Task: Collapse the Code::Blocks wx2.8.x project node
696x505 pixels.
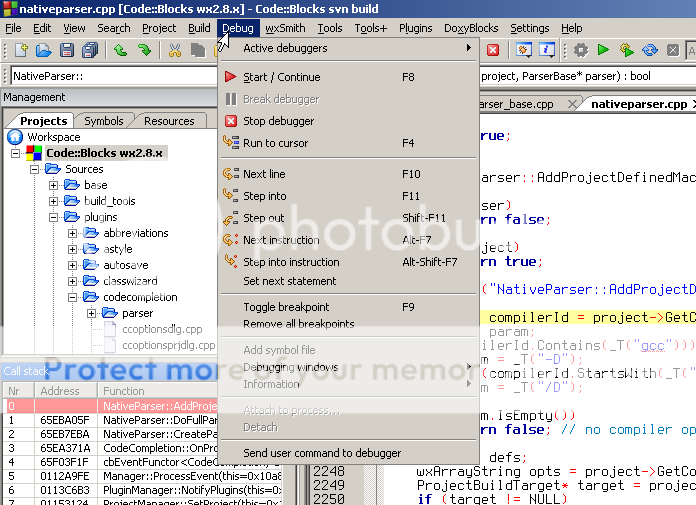Action: click(16, 154)
